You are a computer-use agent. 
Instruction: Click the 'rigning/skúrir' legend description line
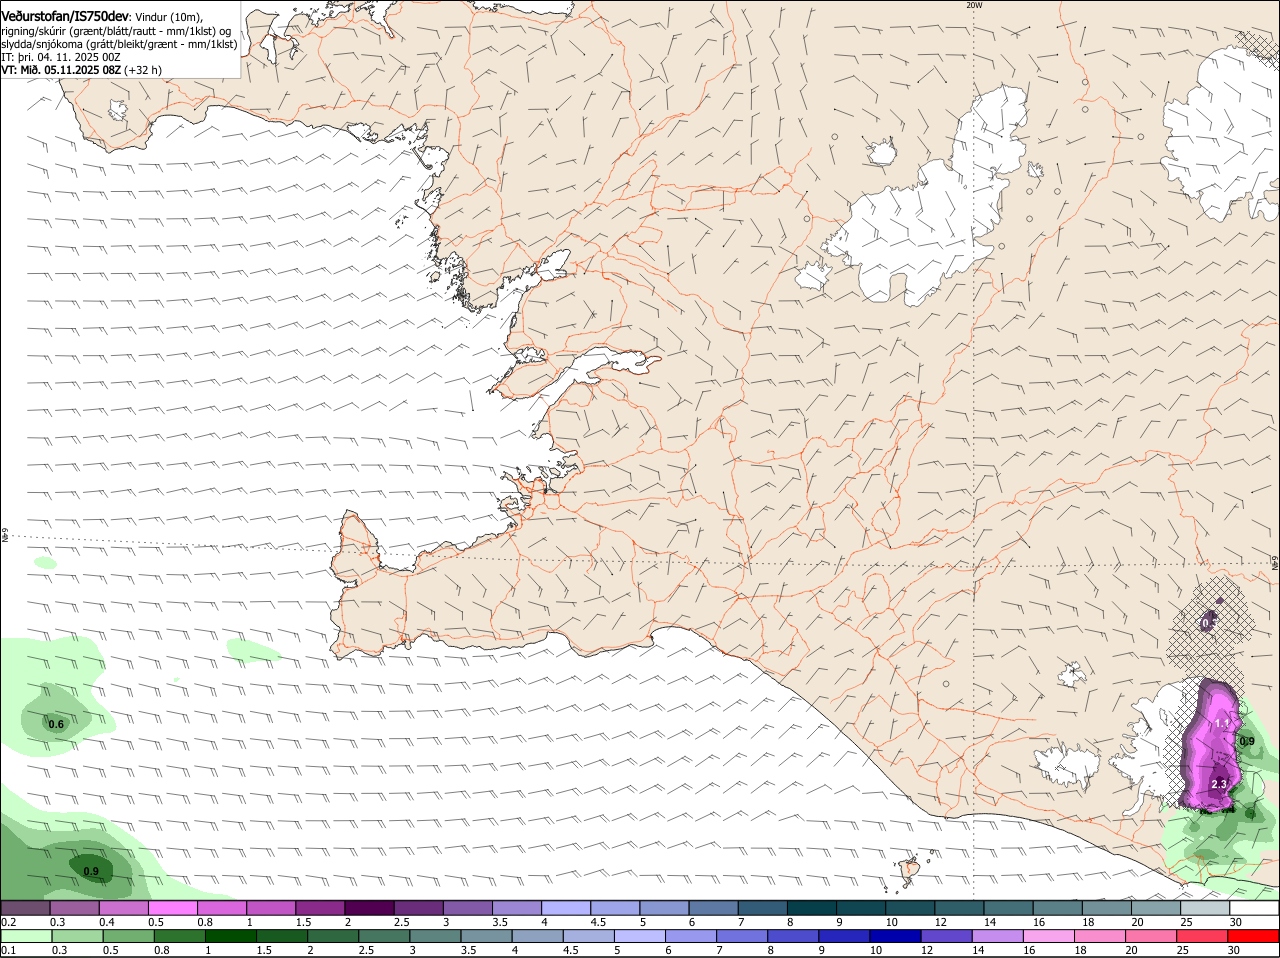(116, 31)
